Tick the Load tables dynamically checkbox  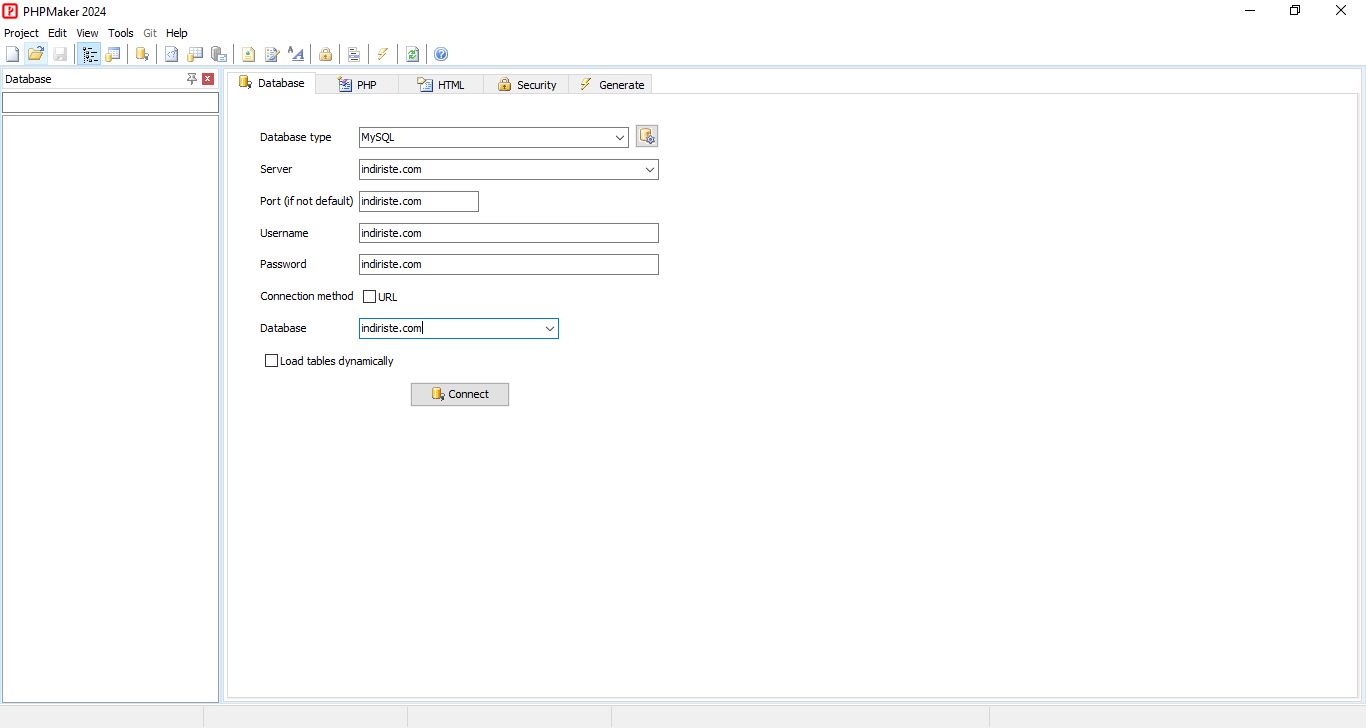coord(271,361)
